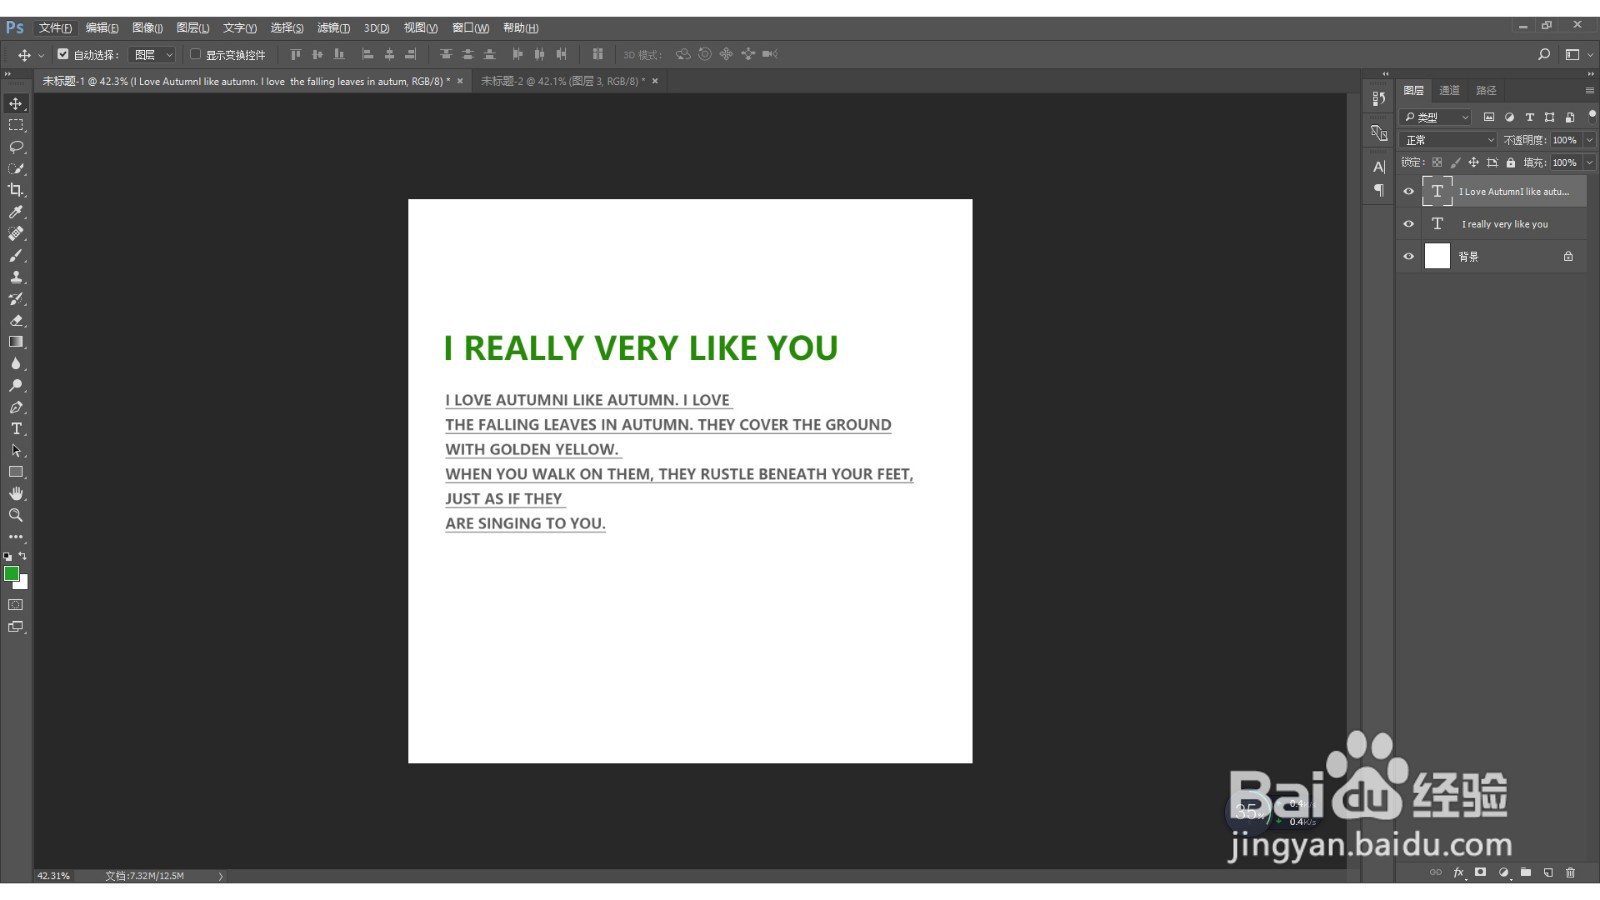Viewport: 1600px width, 900px height.
Task: Toggle lock image pixels brush icon
Action: 1455,162
